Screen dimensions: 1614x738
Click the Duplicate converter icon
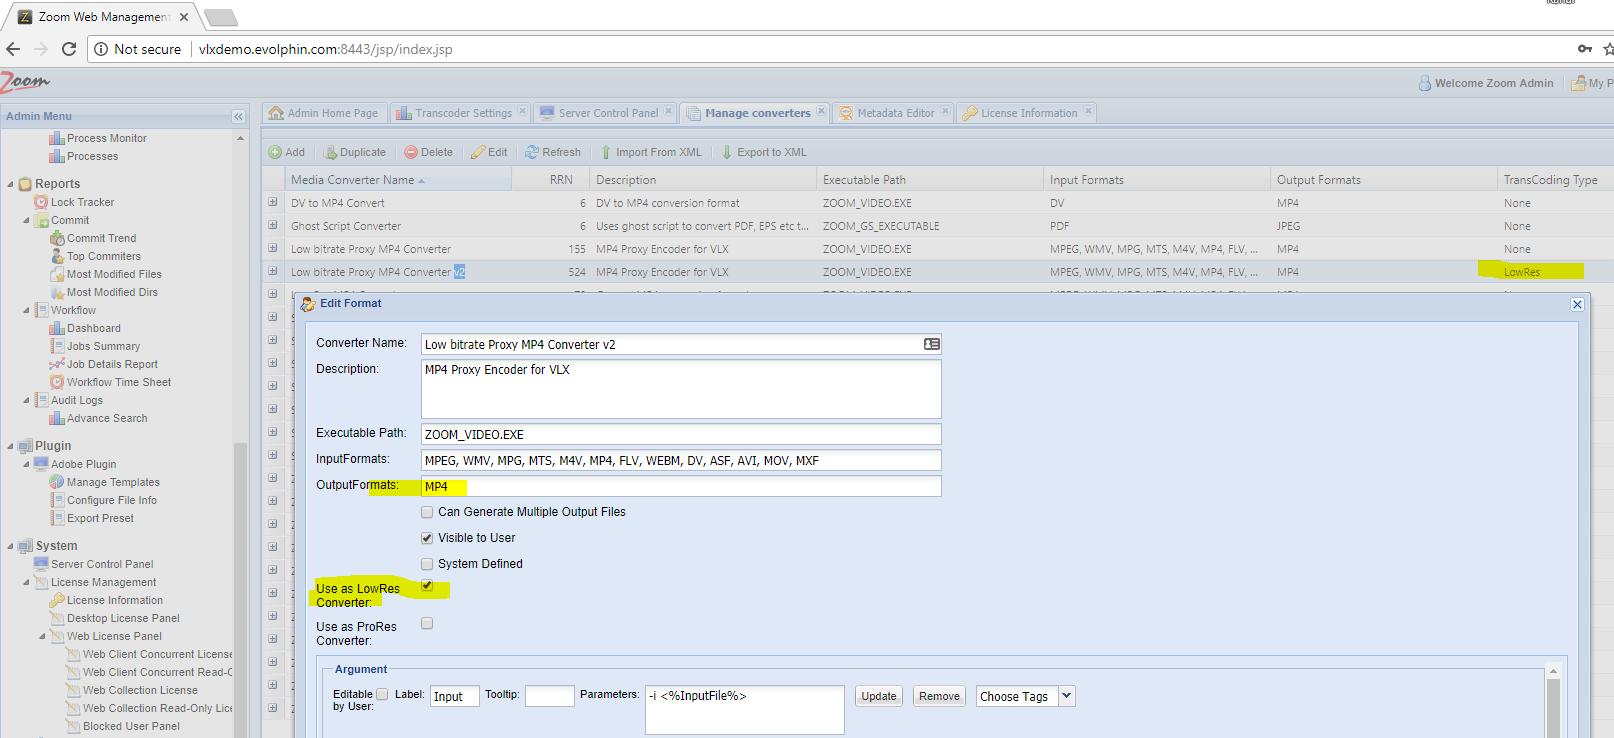[x=330, y=152]
